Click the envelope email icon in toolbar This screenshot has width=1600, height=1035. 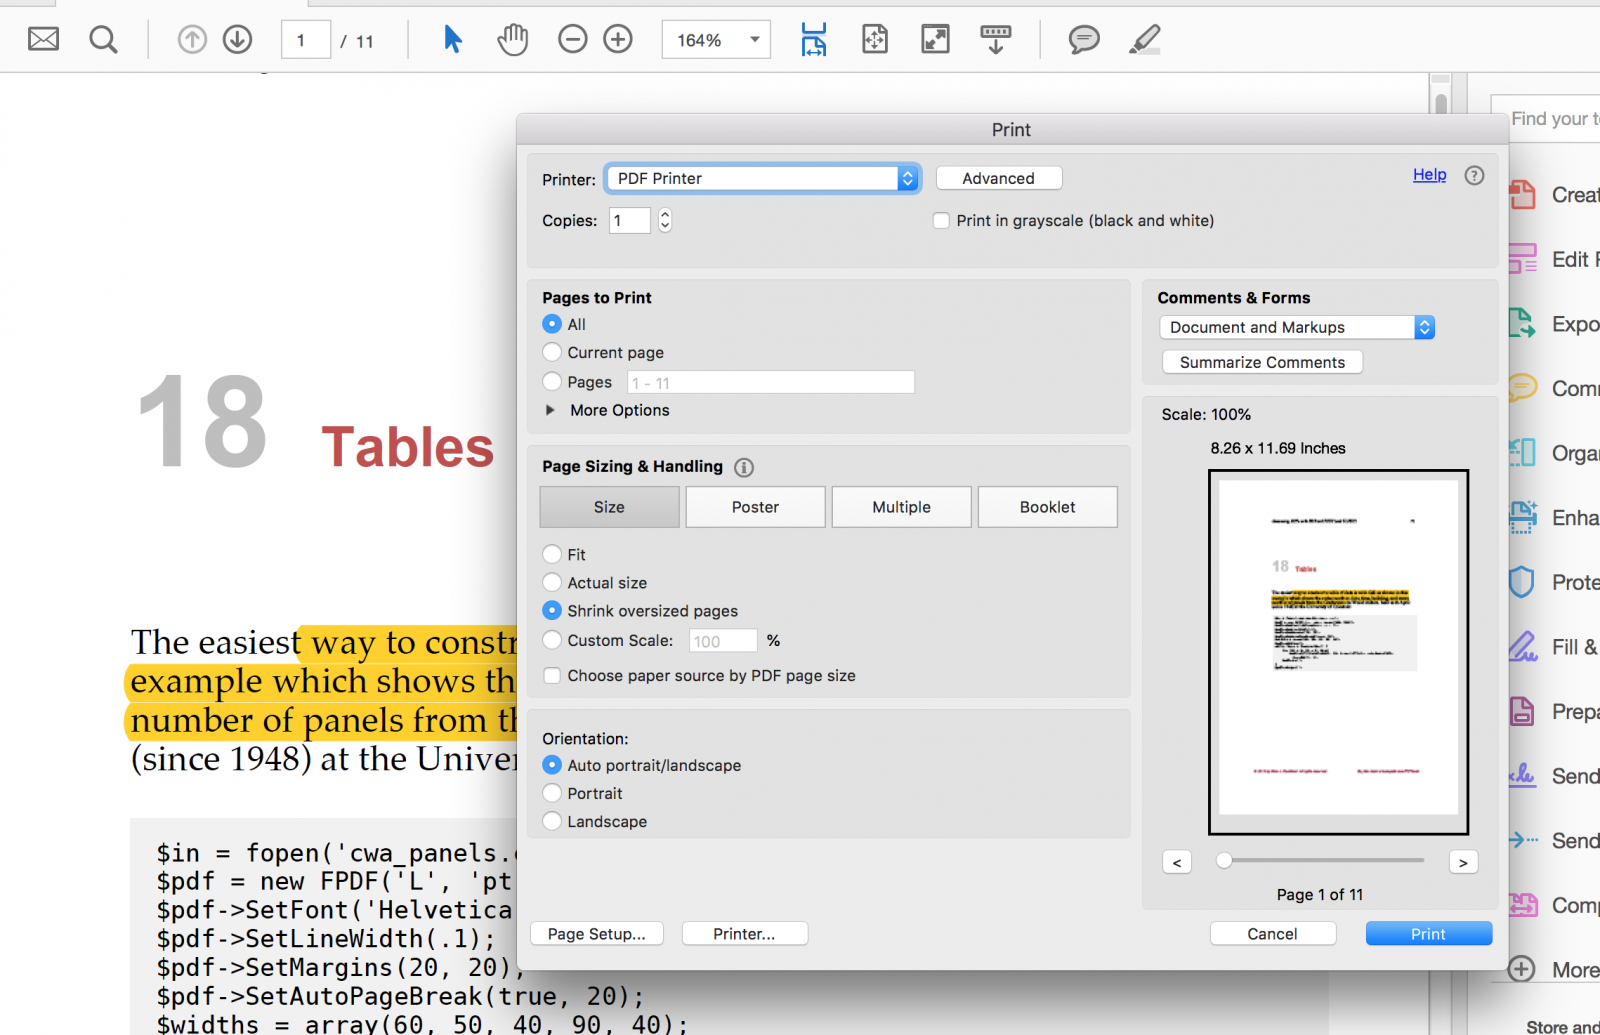coord(43,40)
